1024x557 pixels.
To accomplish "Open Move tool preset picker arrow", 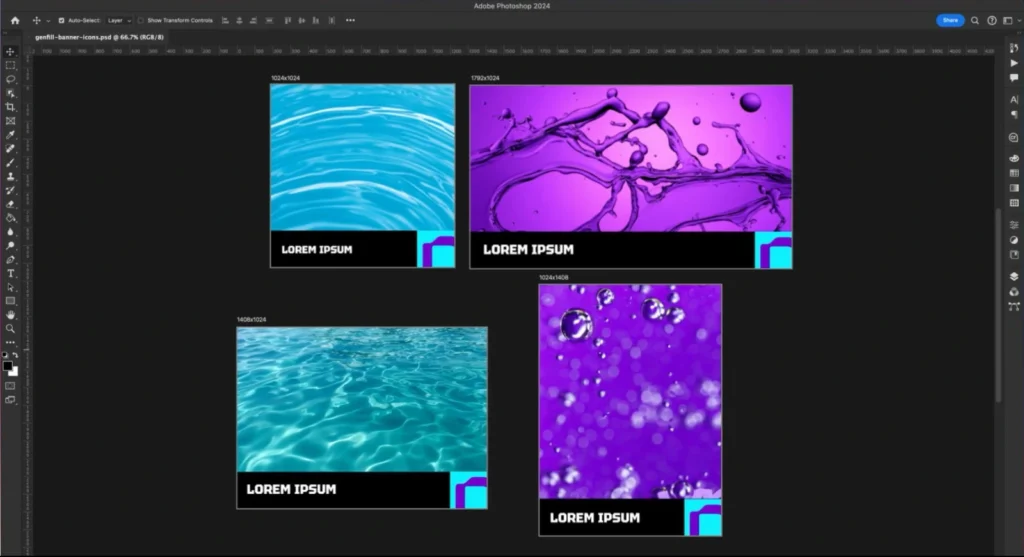I will [48, 21].
